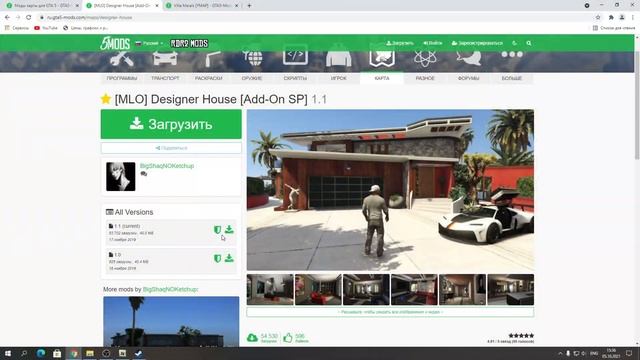Select the ТРАНСПОРТ tab

(165, 78)
